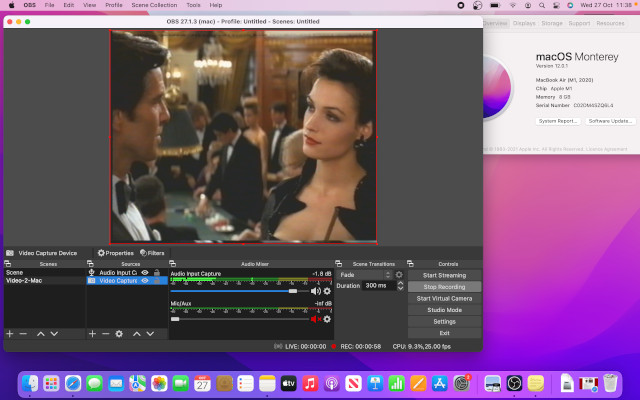Click the Duration 300 ms field
This screenshot has height=400, width=640.
click(x=379, y=285)
